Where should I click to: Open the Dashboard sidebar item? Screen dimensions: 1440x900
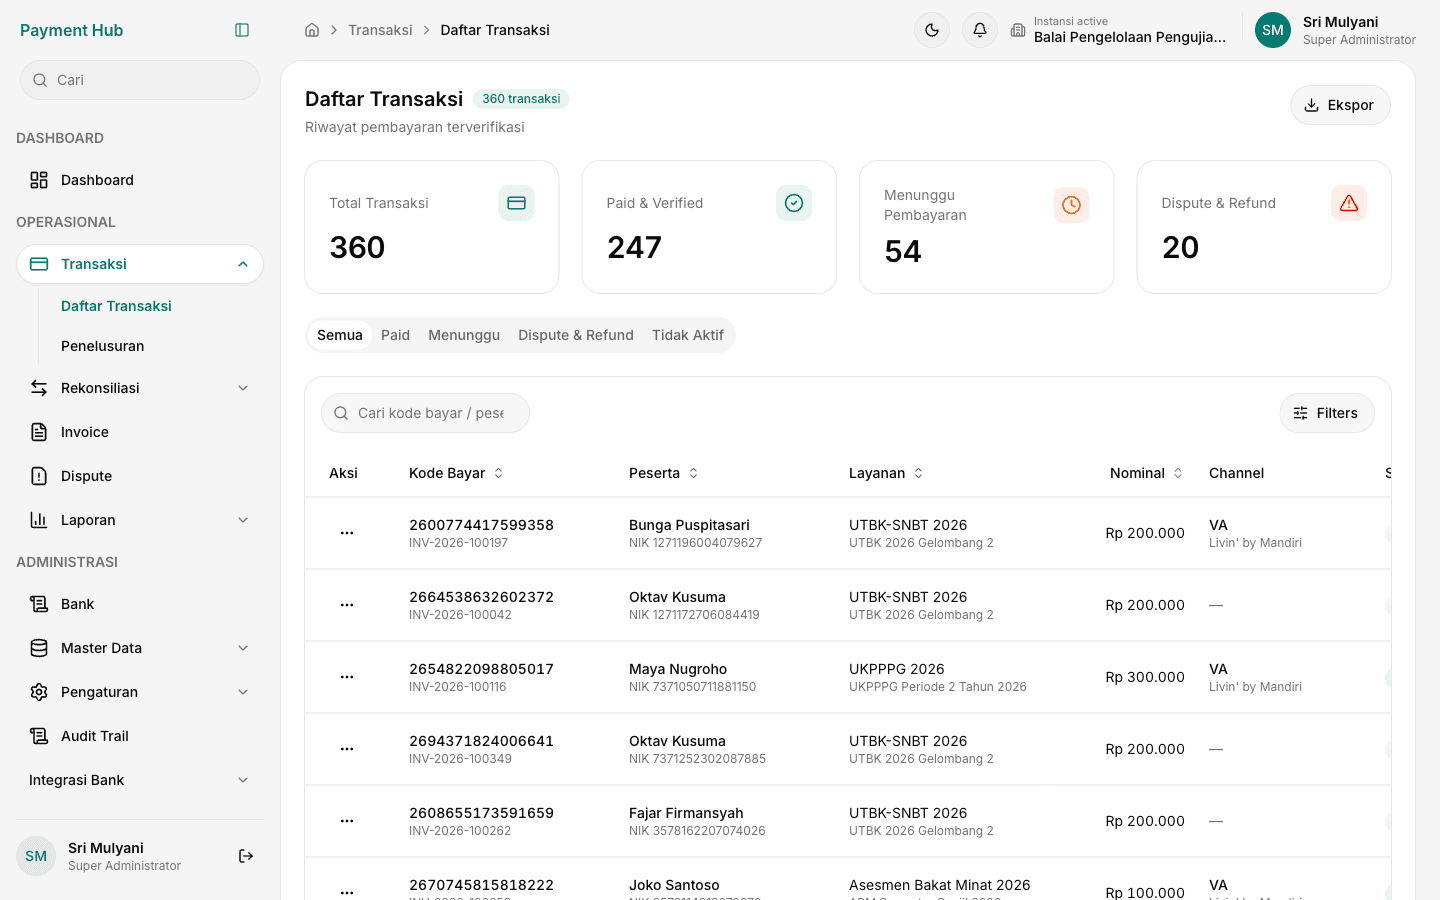[140, 180]
